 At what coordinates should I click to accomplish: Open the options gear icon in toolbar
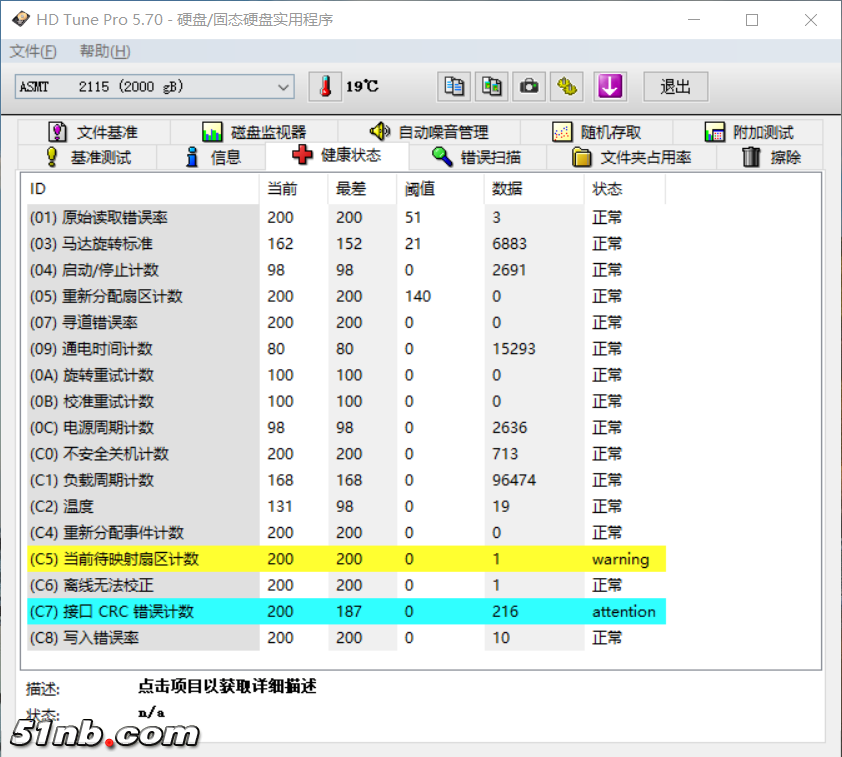(567, 87)
